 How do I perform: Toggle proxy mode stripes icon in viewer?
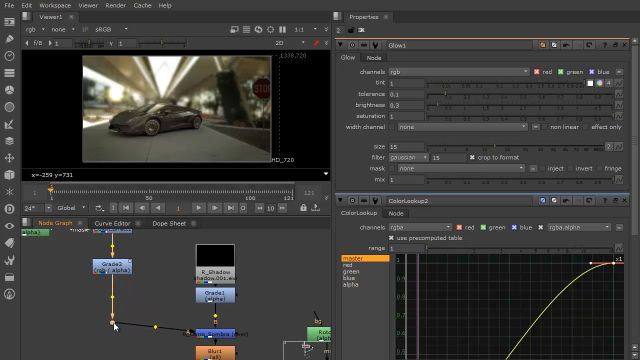(247, 29)
